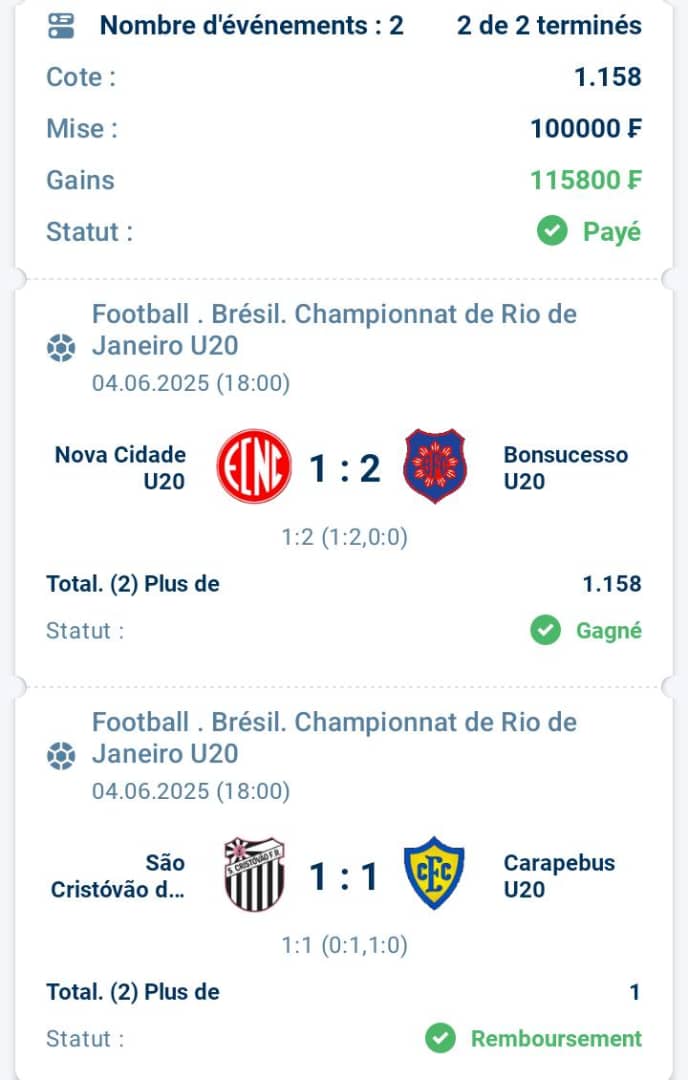Tap the Bonsucesso U20 team name
Viewport: 688px width, 1080px height.
point(565,468)
